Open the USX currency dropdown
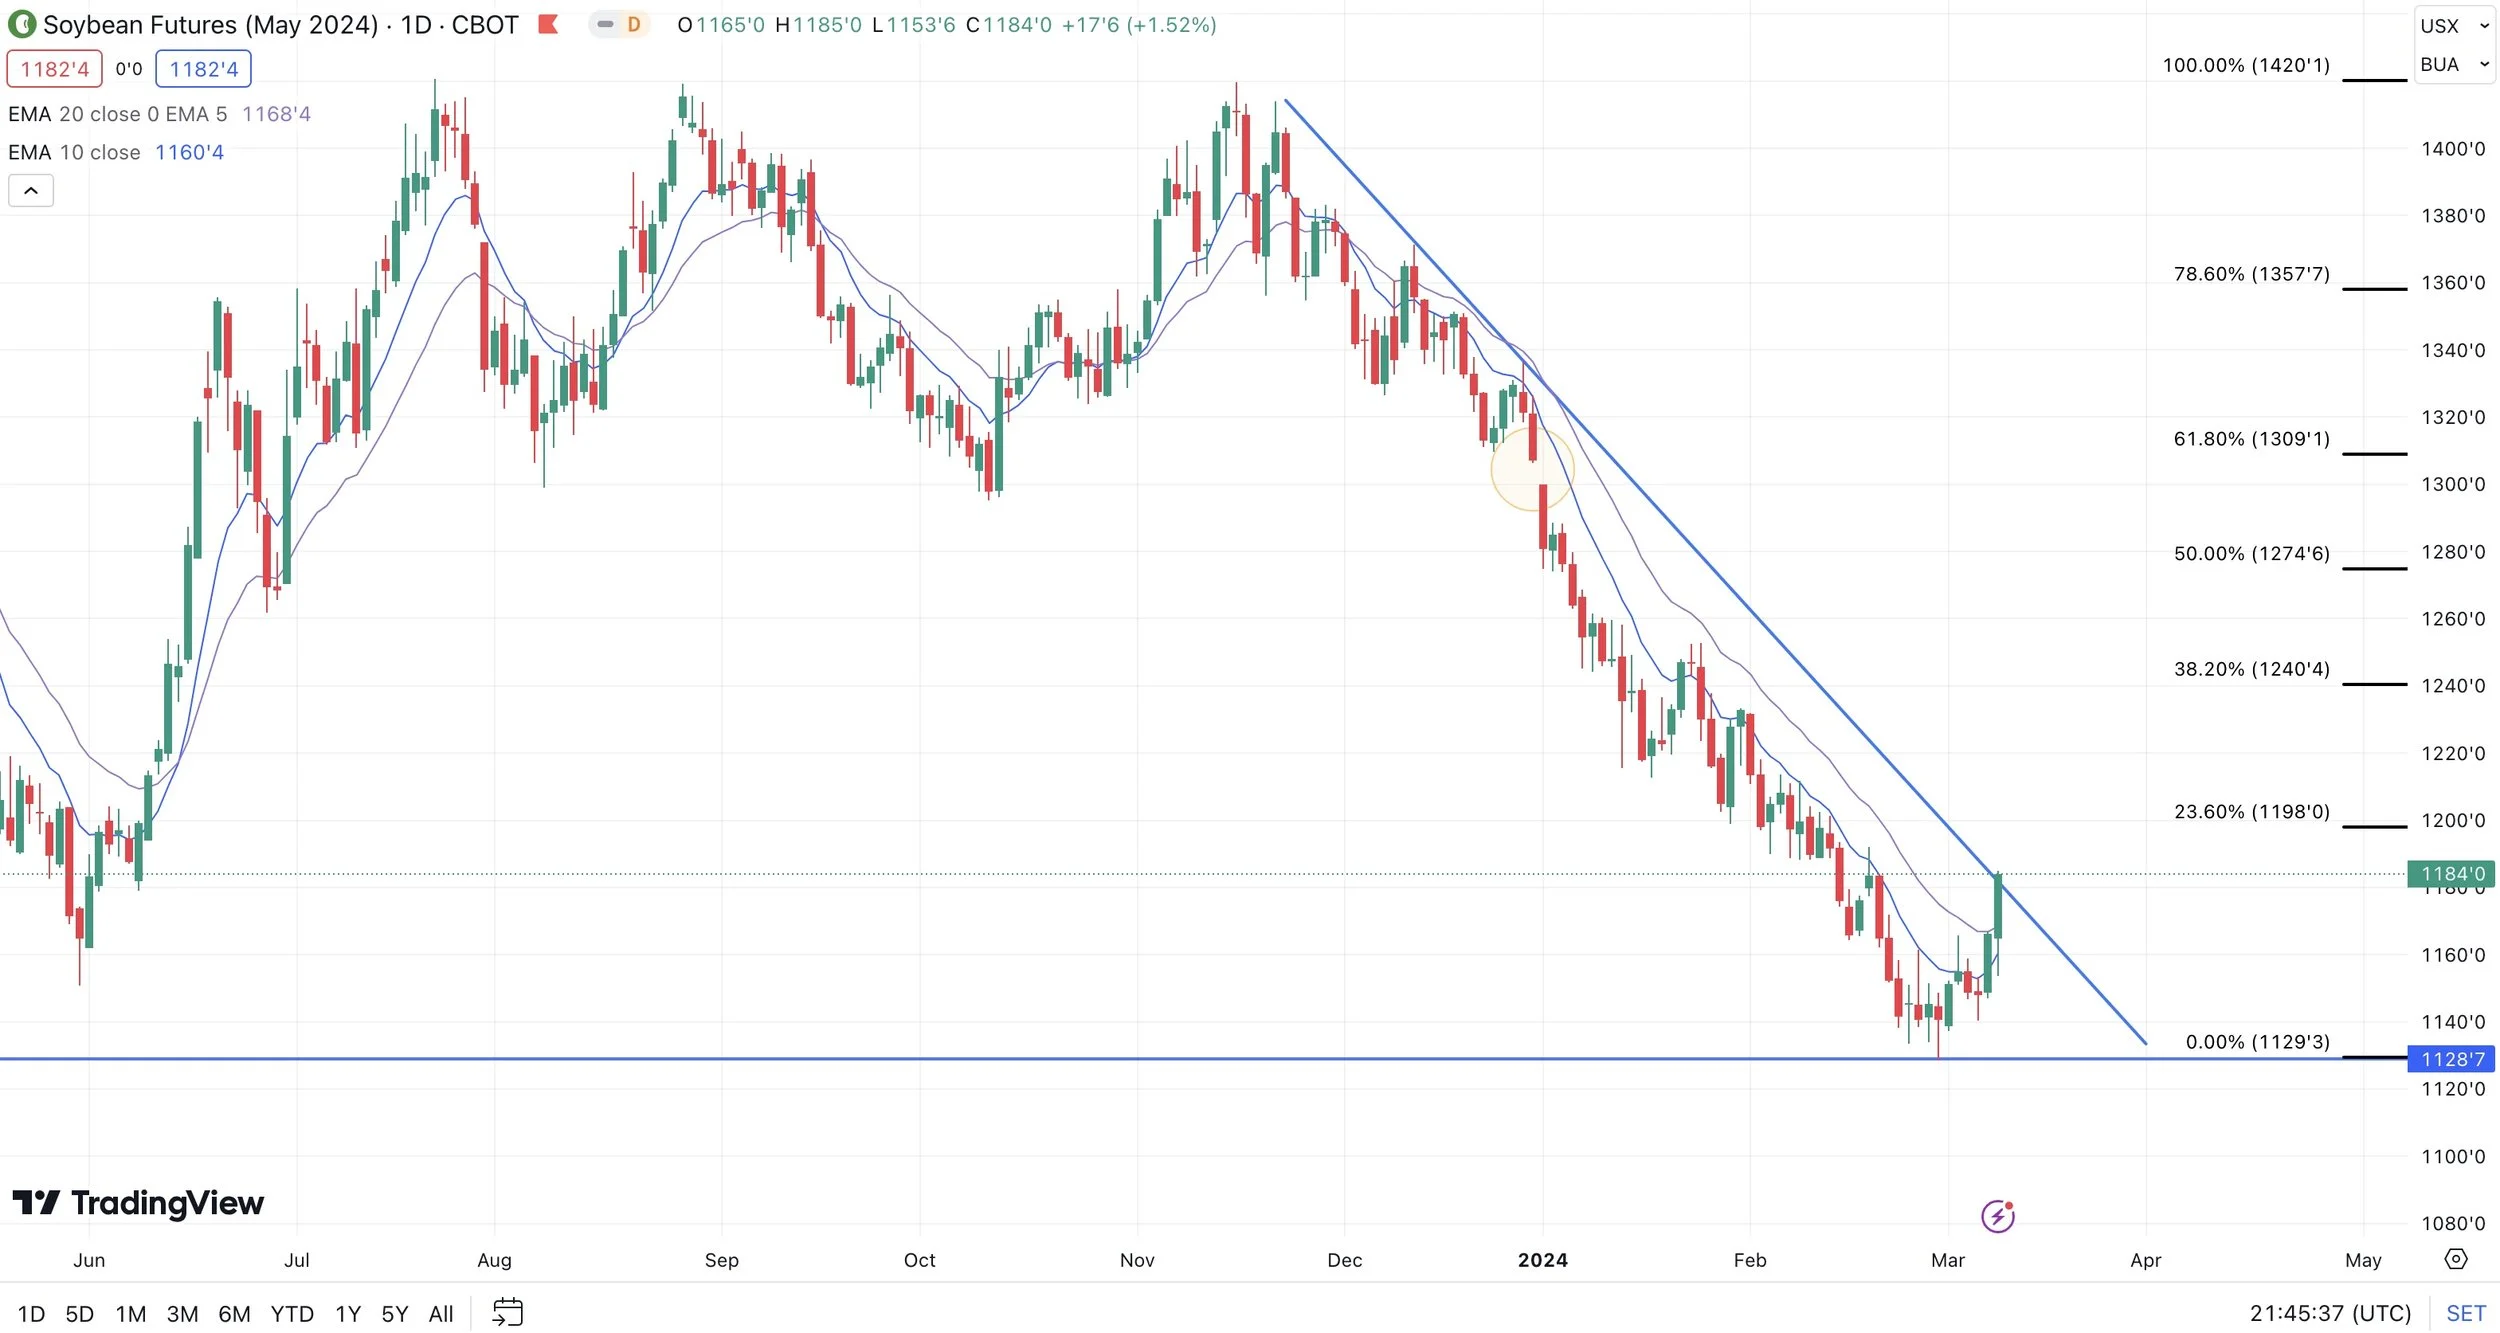 click(2454, 26)
